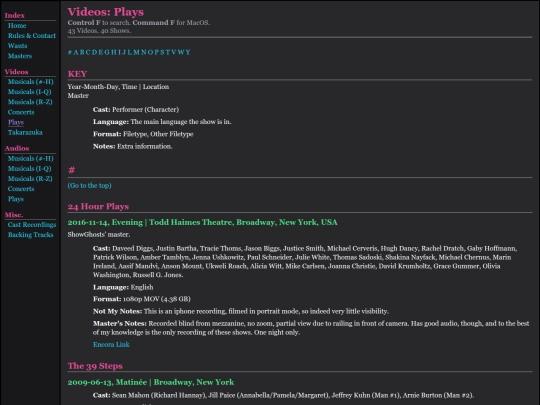Open the Backing Tracks page
The width and height of the screenshot is (540, 405).
pos(31,235)
